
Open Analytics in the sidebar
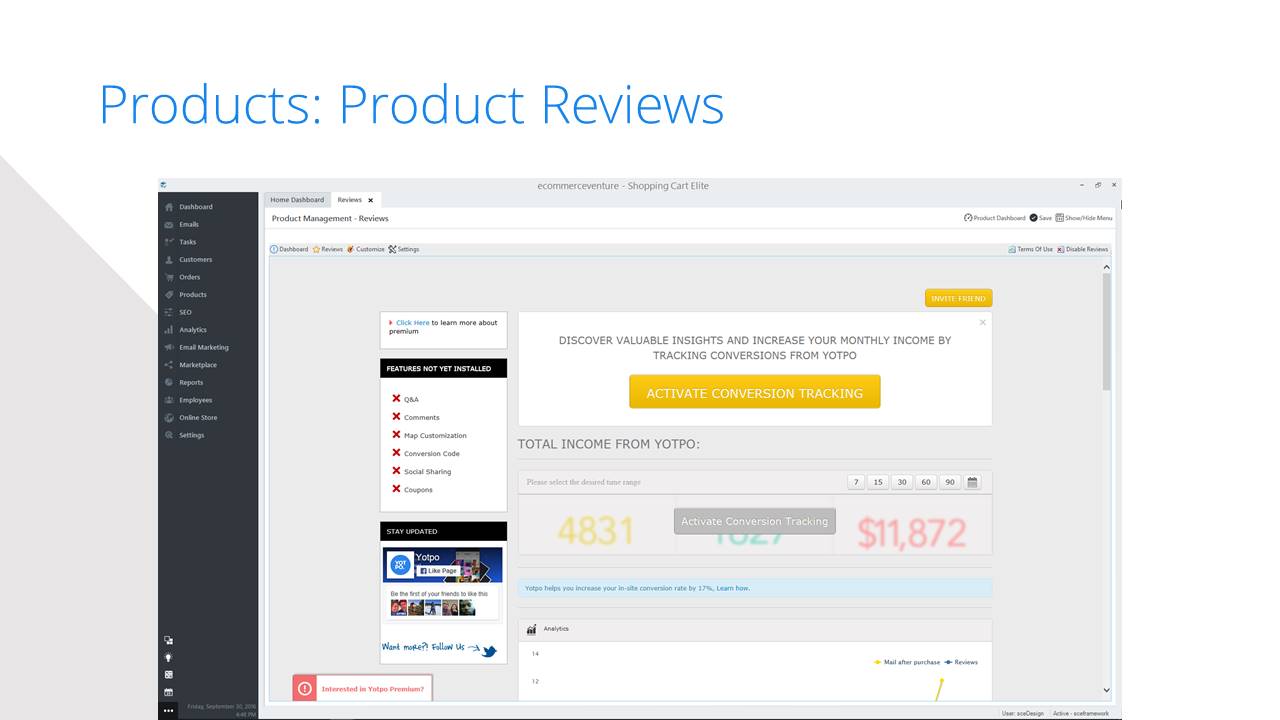[193, 330]
